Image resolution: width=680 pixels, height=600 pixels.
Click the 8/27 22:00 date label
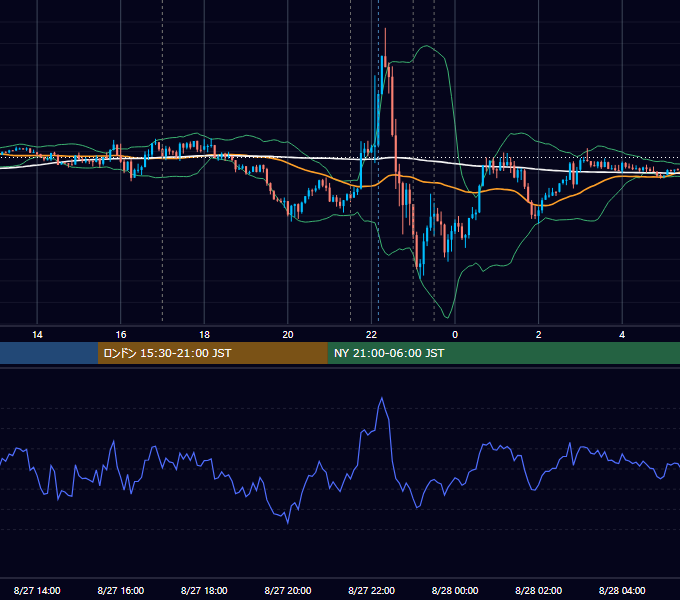[371, 590]
